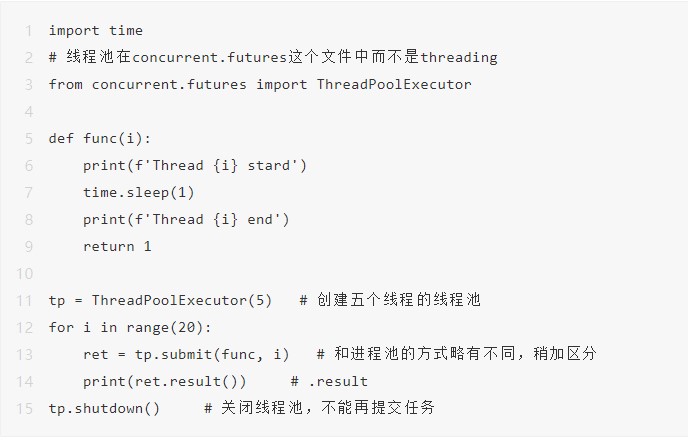Click the comment after tp.submit
Image resolution: width=688 pixels, height=441 pixels.
click(x=456, y=354)
